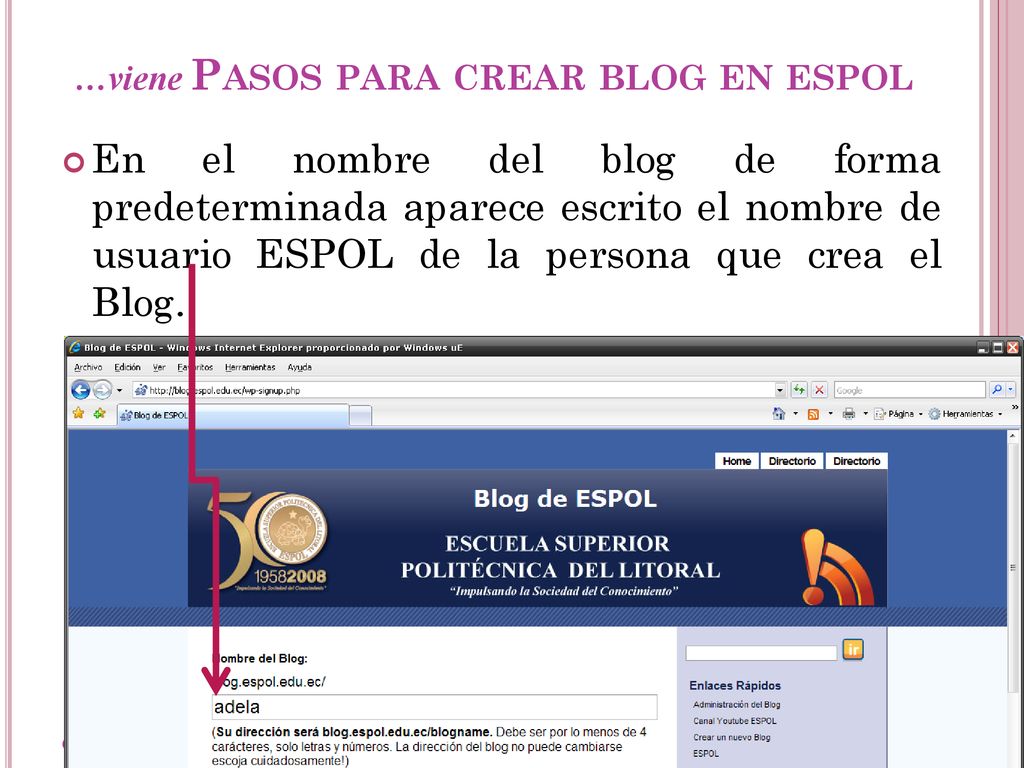Click the orange RSS feeds icon

point(813,414)
